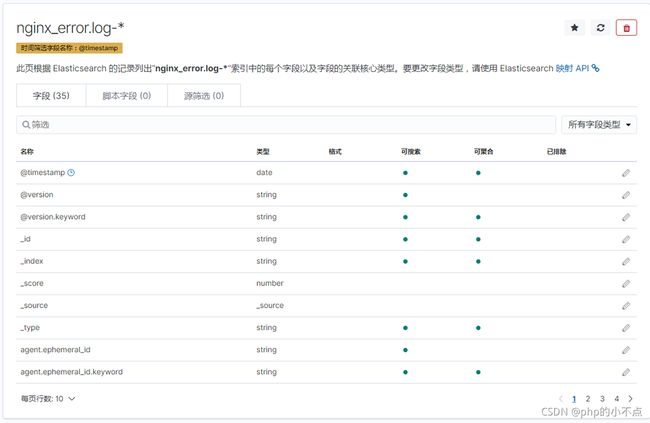650x423 pixels.
Task: Click the 已排除 column header
Action: 556,151
